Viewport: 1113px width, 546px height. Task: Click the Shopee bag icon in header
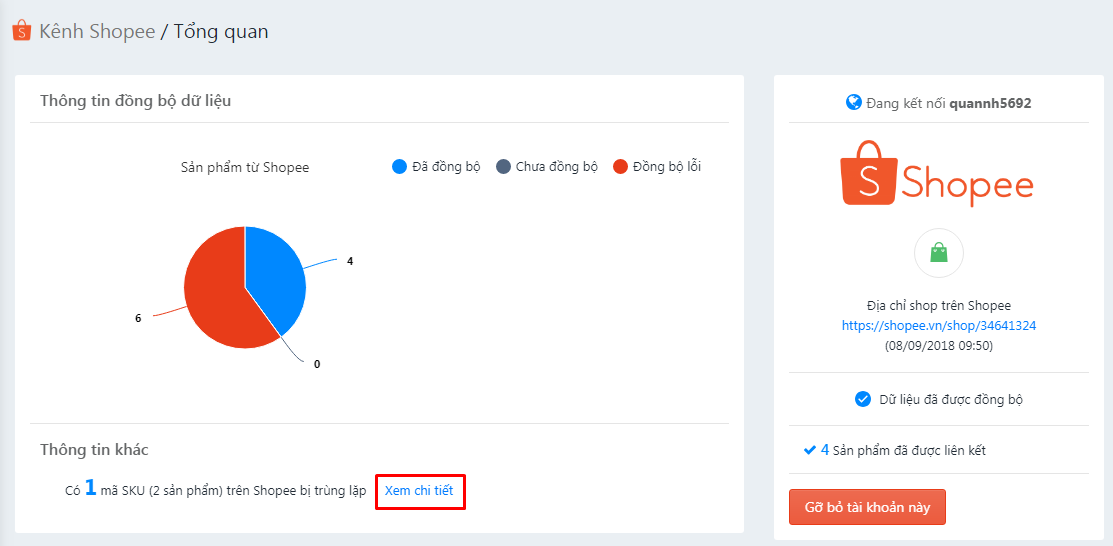(x=21, y=31)
